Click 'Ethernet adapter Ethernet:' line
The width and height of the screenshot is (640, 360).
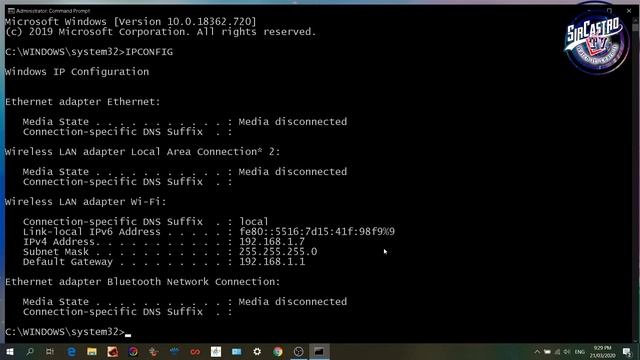tap(83, 102)
